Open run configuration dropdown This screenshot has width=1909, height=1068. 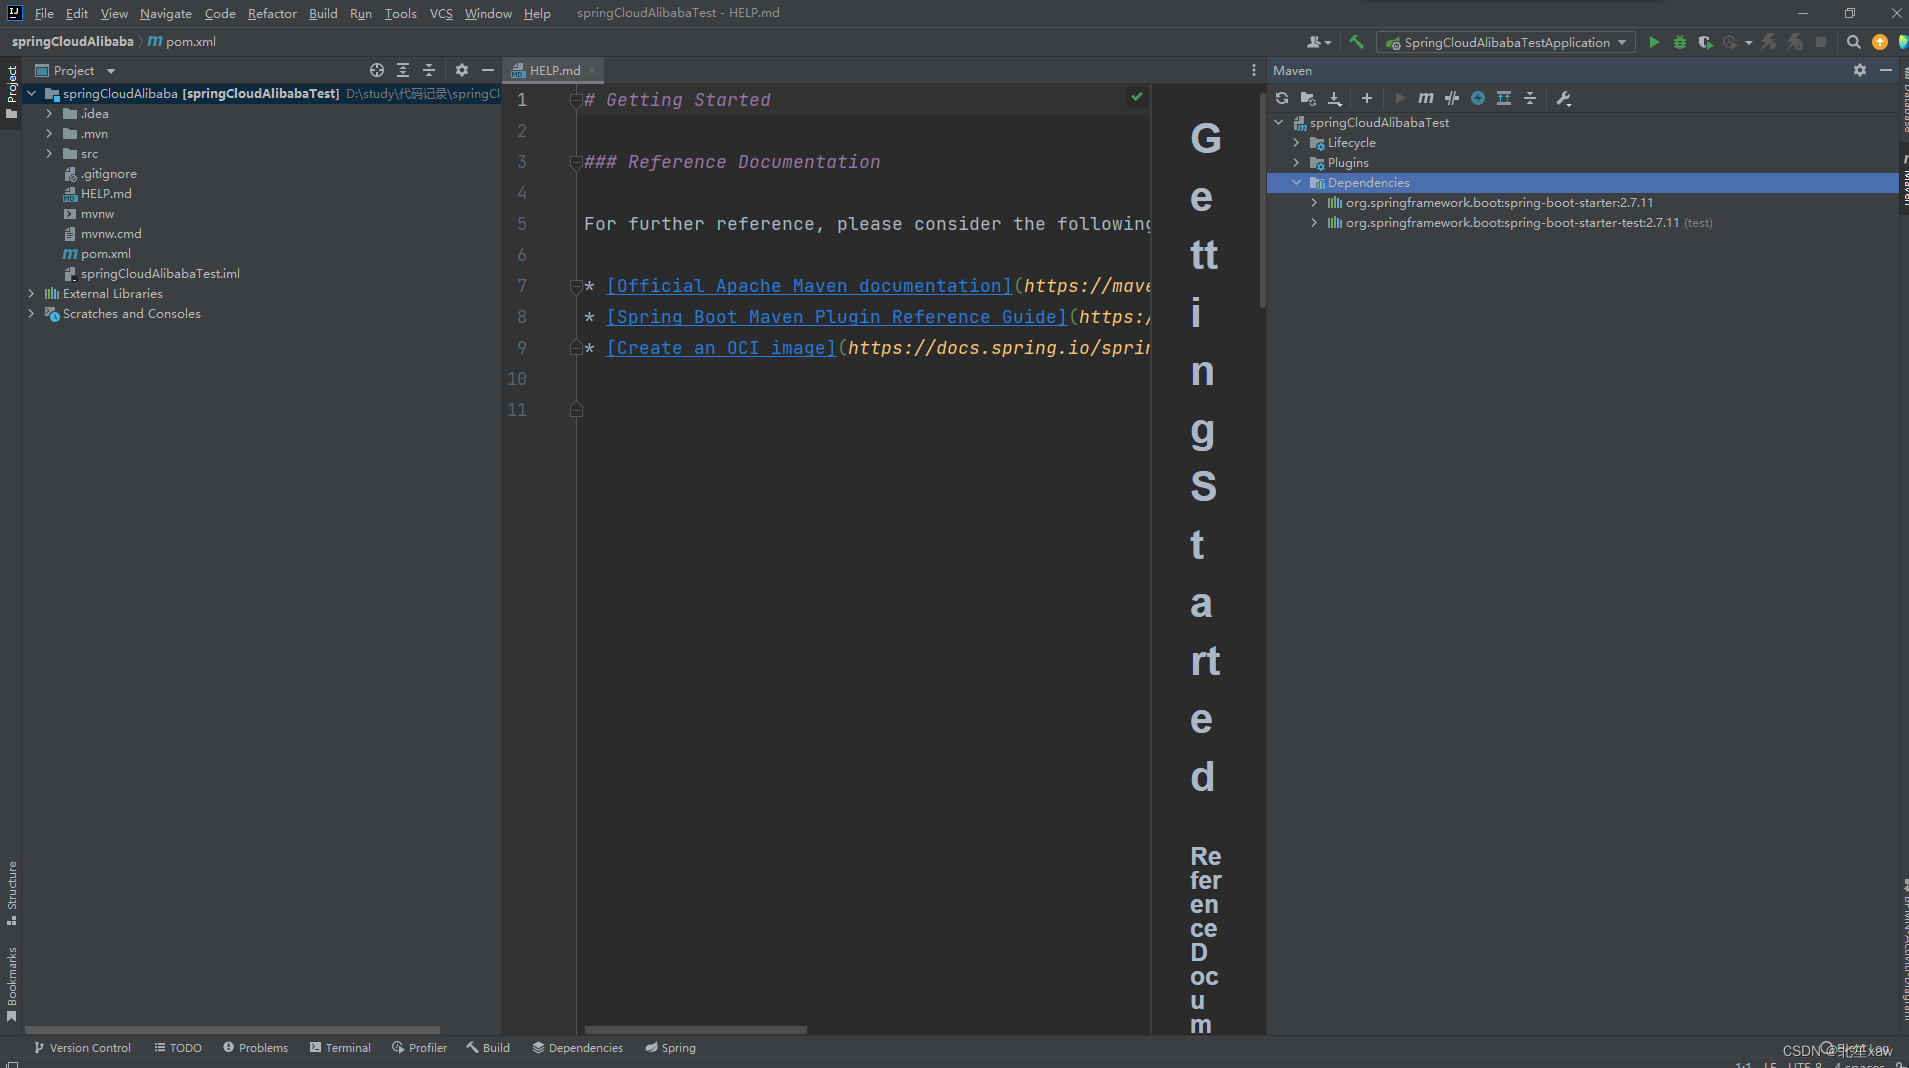coord(1506,42)
